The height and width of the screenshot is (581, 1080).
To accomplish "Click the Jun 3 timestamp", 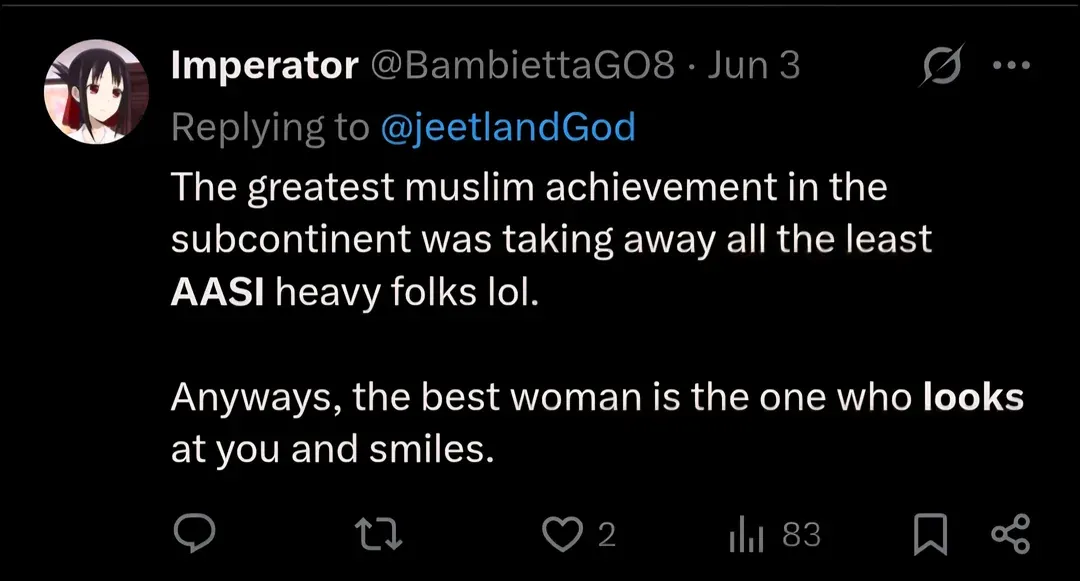I will pyautogui.click(x=753, y=66).
